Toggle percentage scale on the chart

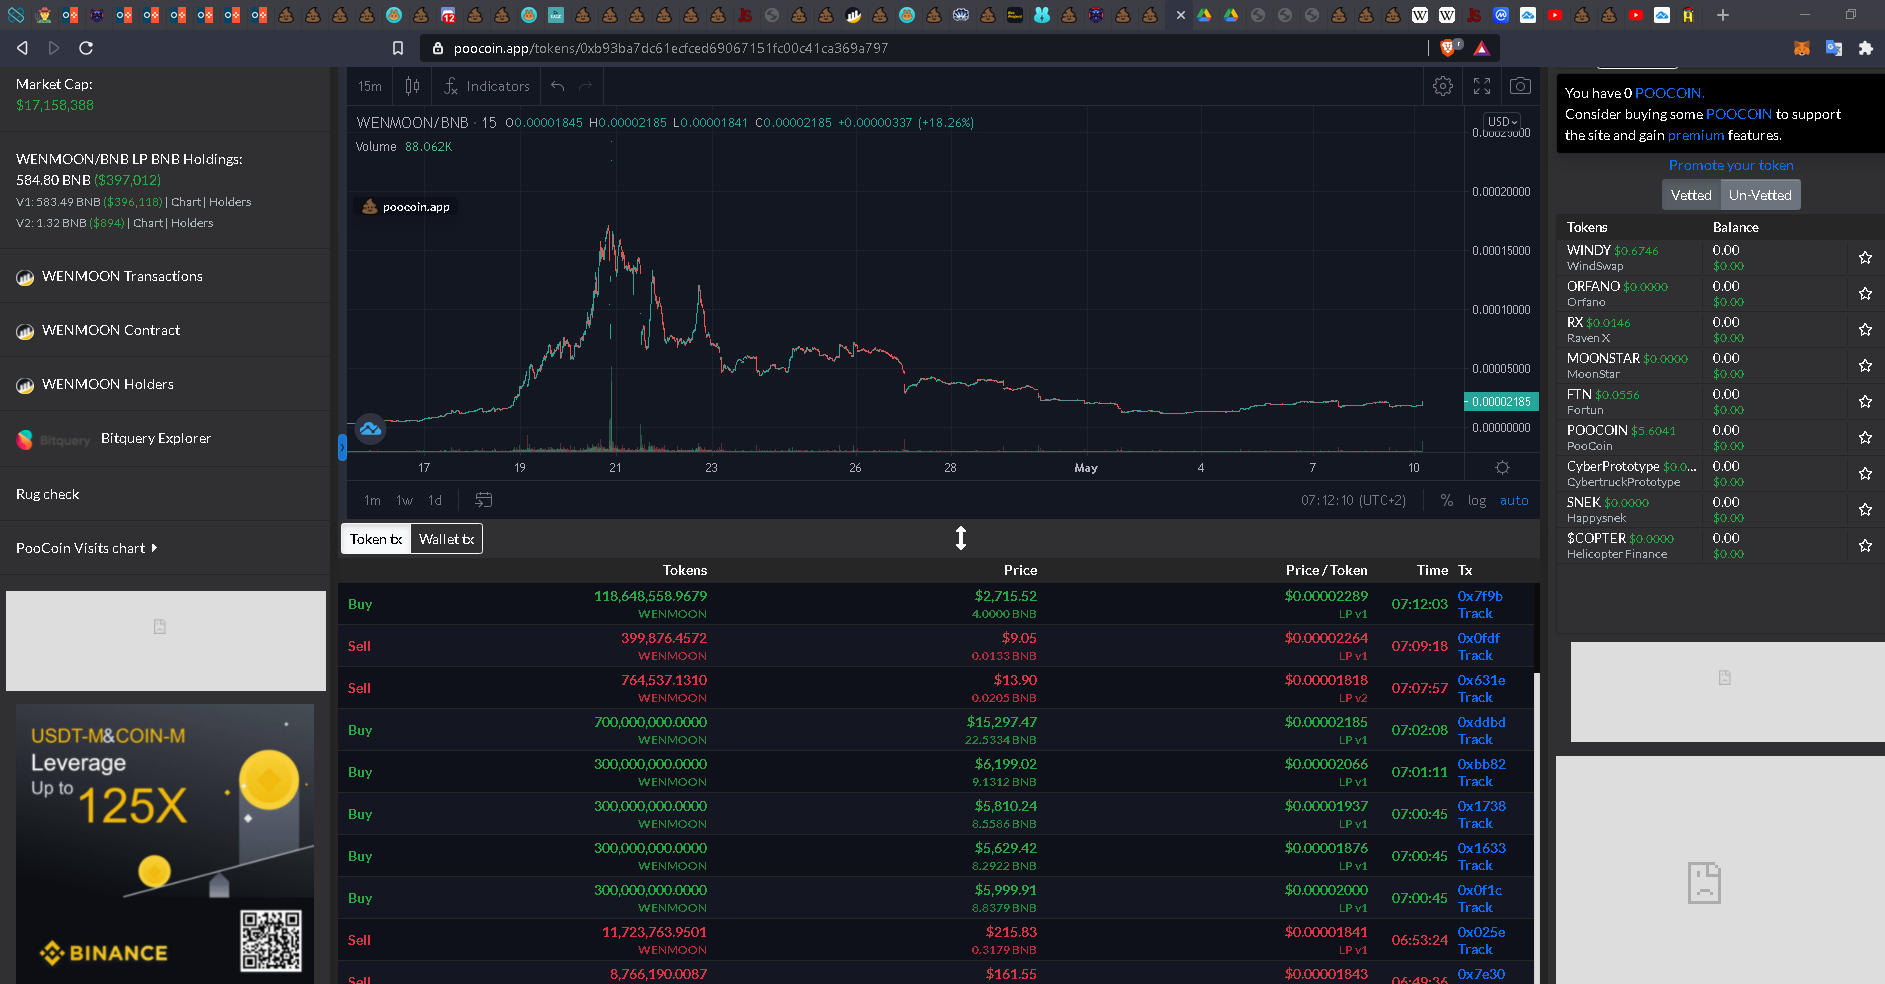pyautogui.click(x=1447, y=500)
